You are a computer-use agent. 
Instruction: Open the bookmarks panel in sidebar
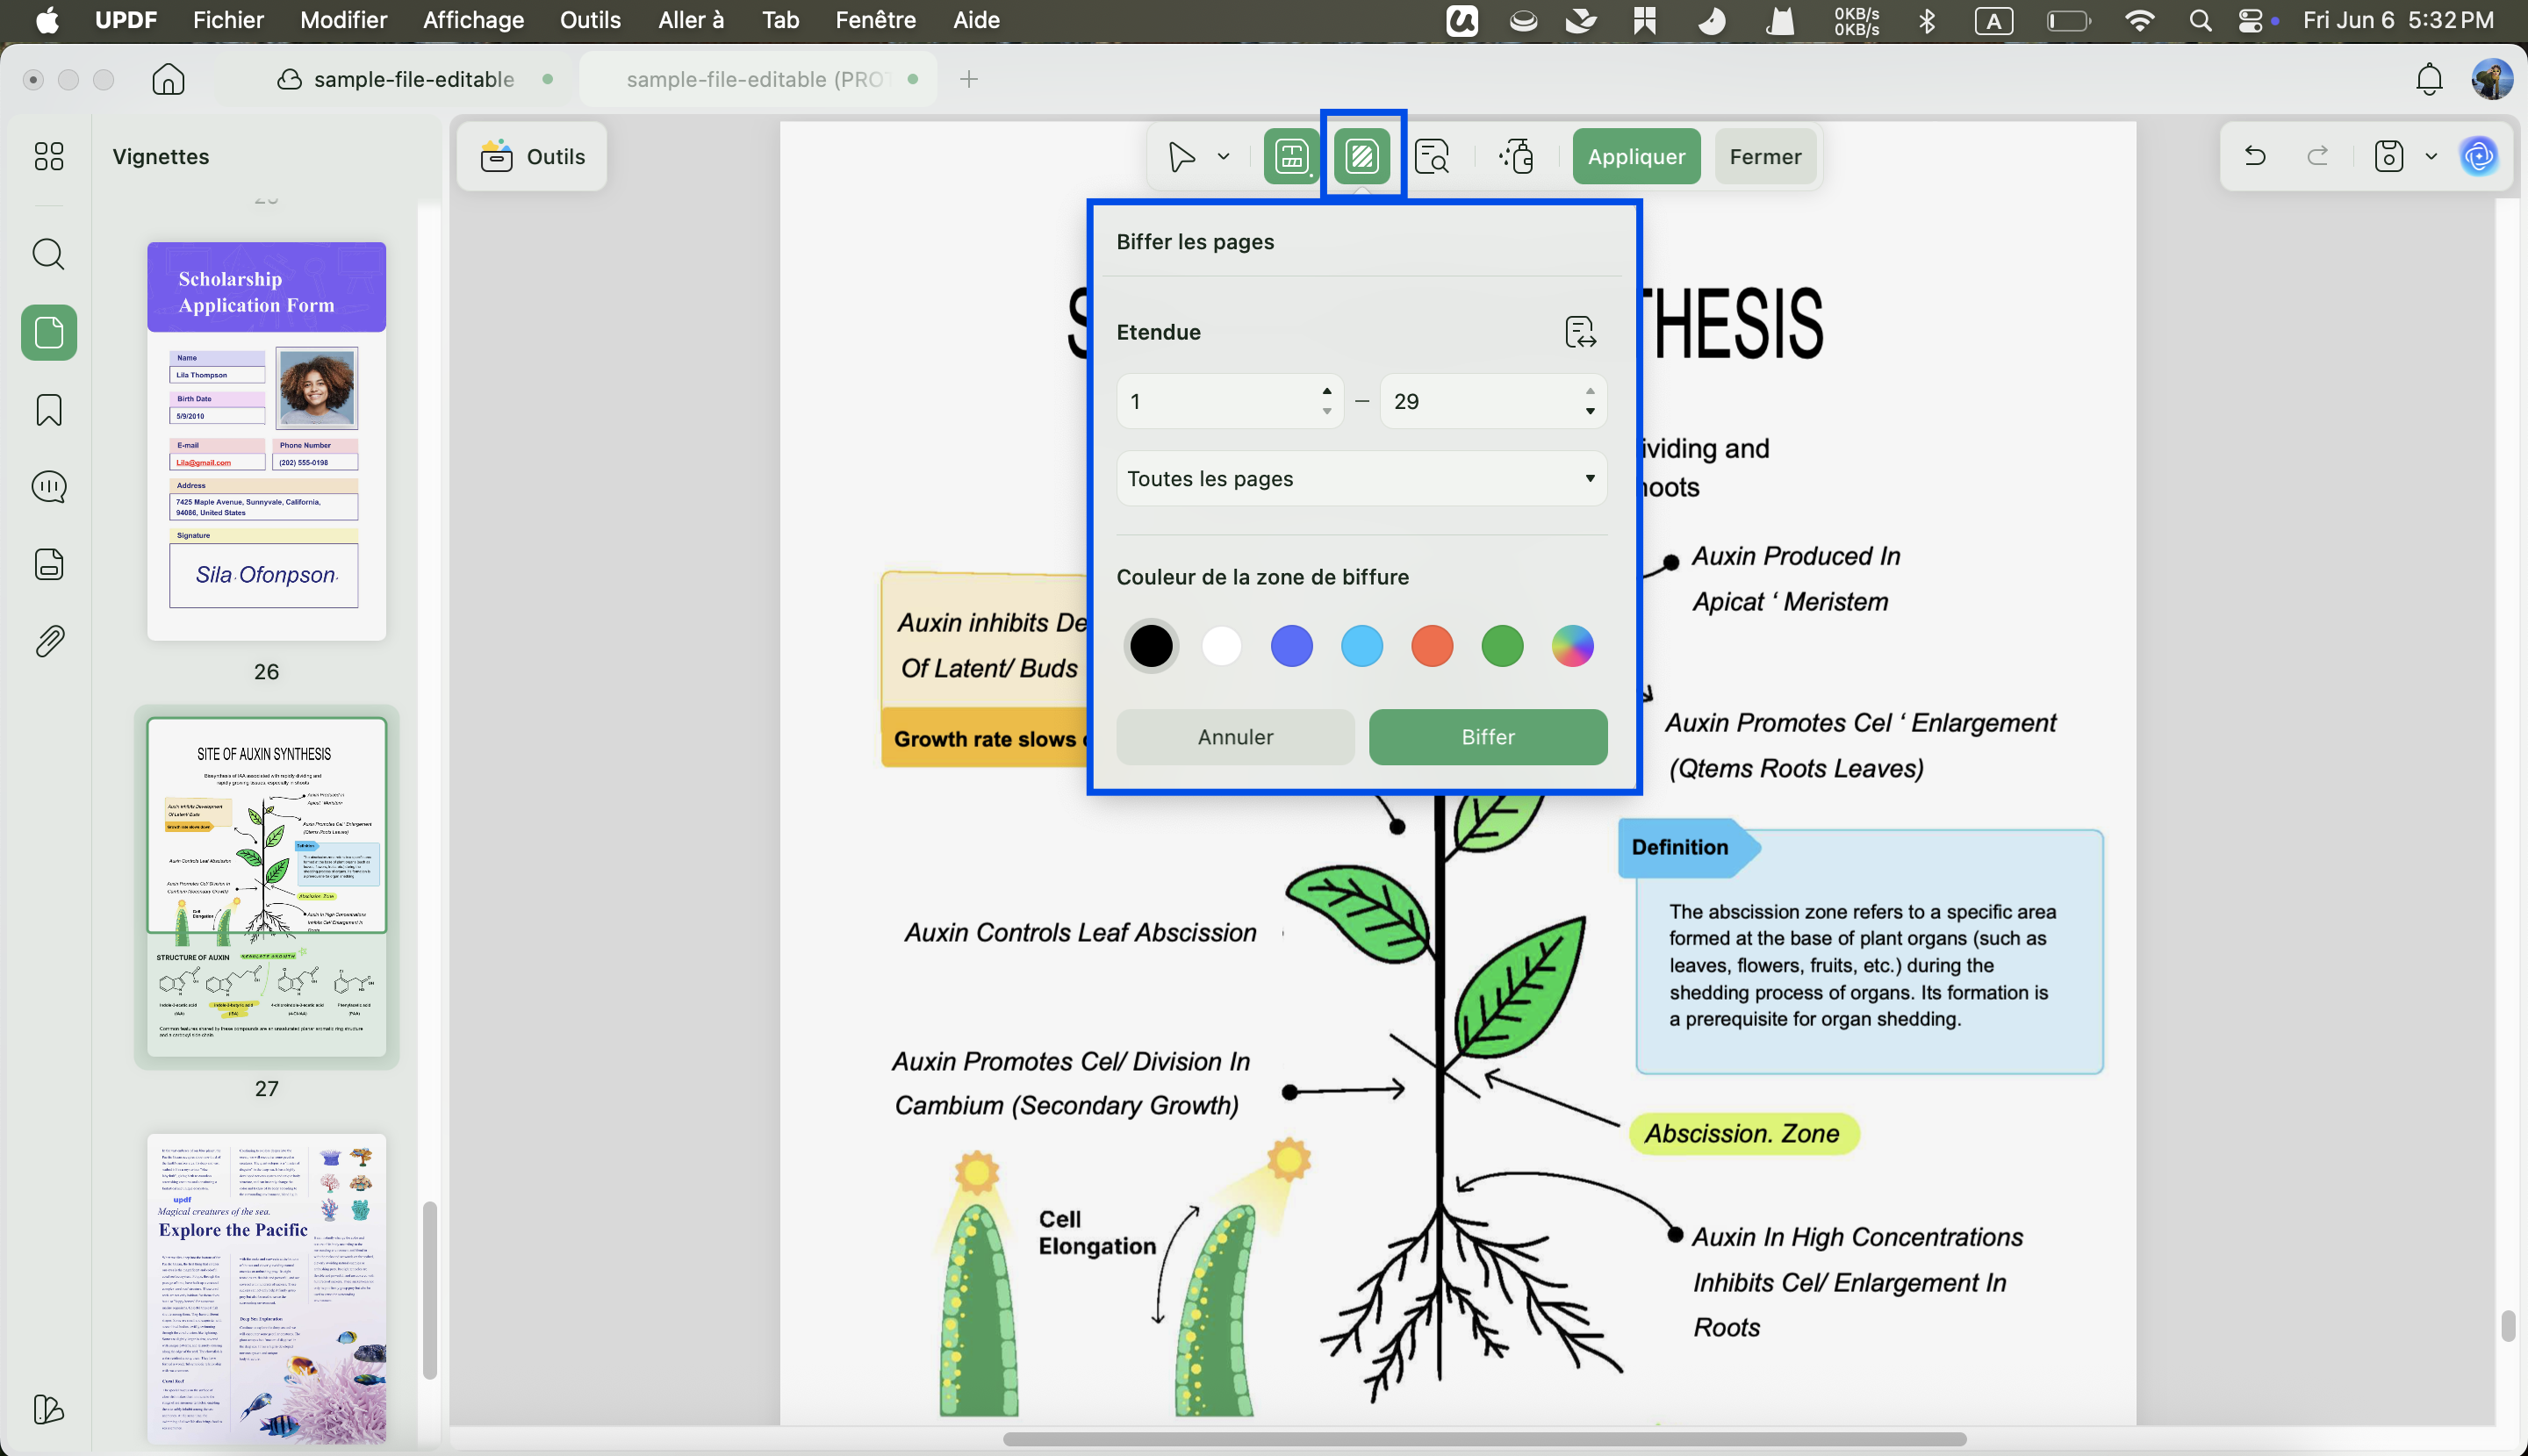click(49, 410)
